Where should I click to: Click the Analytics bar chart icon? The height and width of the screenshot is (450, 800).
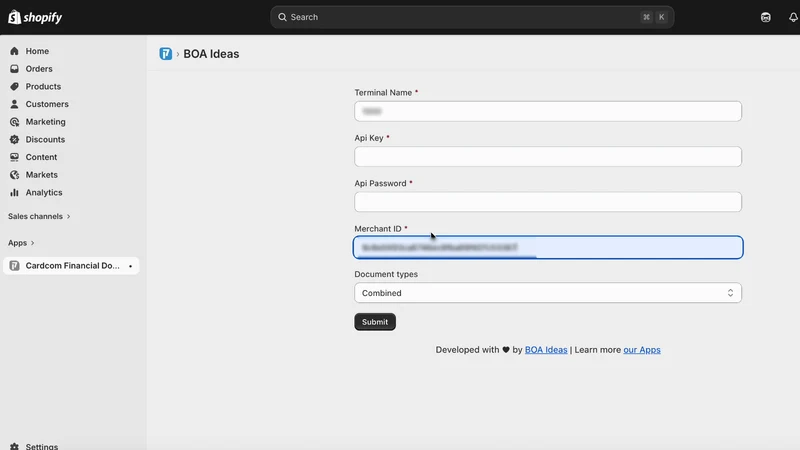tap(14, 192)
